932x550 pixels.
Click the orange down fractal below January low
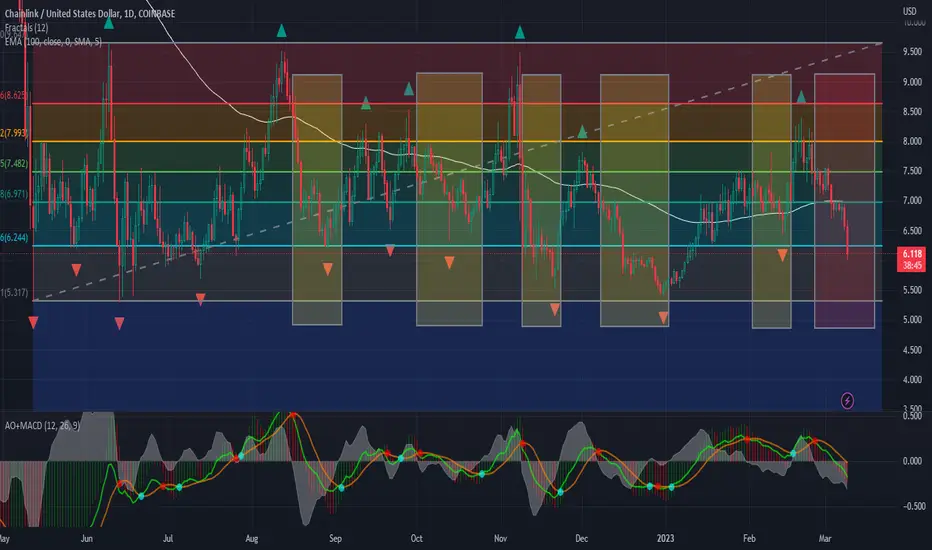click(663, 319)
